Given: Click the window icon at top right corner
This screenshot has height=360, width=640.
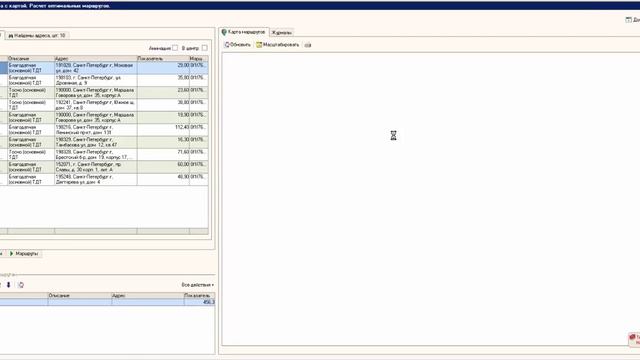Looking at the screenshot, I should point(629,20).
